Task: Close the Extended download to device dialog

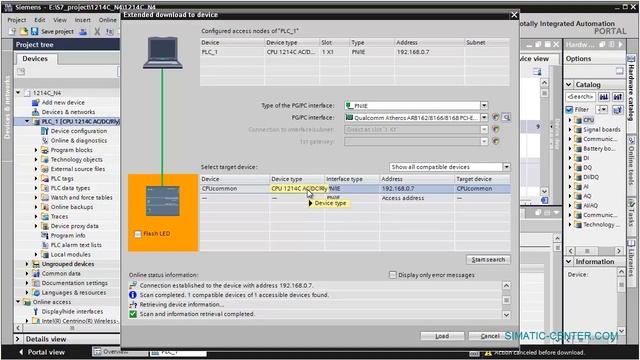Action: pyautogui.click(x=514, y=15)
